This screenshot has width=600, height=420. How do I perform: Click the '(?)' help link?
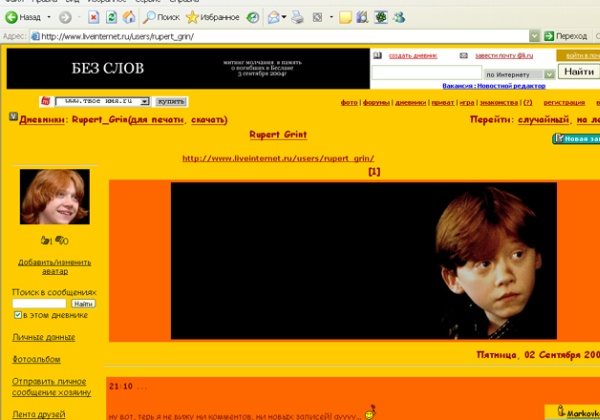[x=528, y=103]
